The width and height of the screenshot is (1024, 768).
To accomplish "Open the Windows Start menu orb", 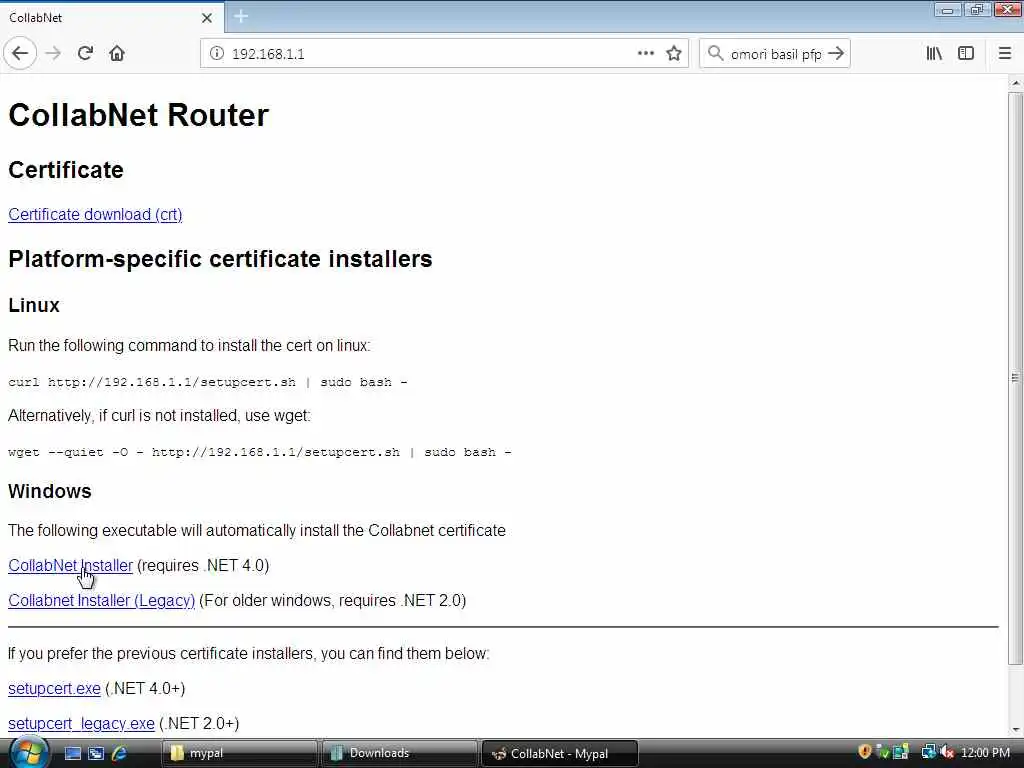I will pos(27,752).
